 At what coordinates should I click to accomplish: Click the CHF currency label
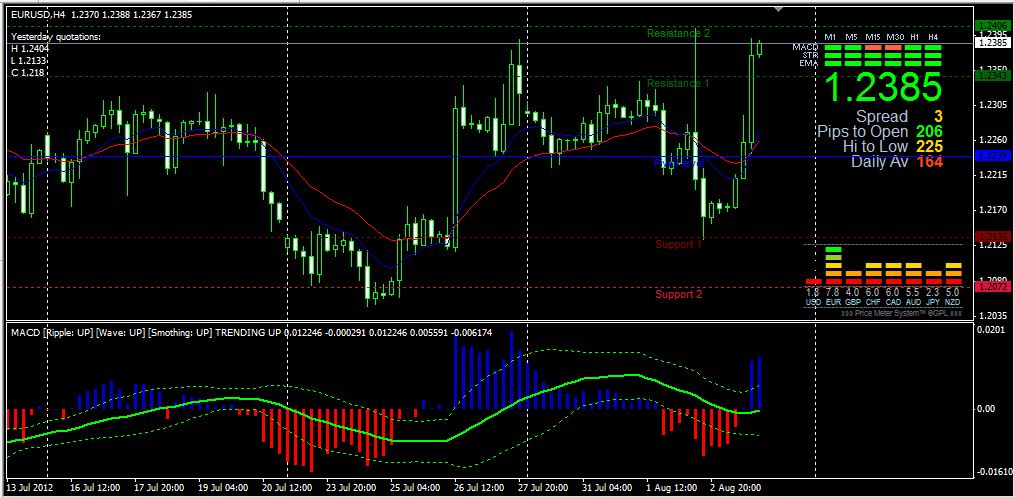[874, 302]
